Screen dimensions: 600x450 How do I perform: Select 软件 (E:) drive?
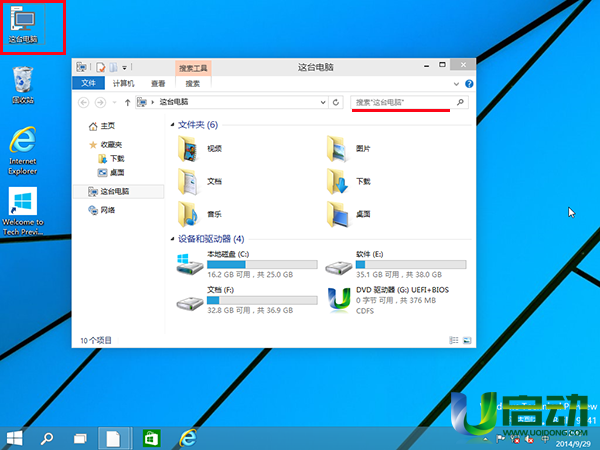pos(396,264)
